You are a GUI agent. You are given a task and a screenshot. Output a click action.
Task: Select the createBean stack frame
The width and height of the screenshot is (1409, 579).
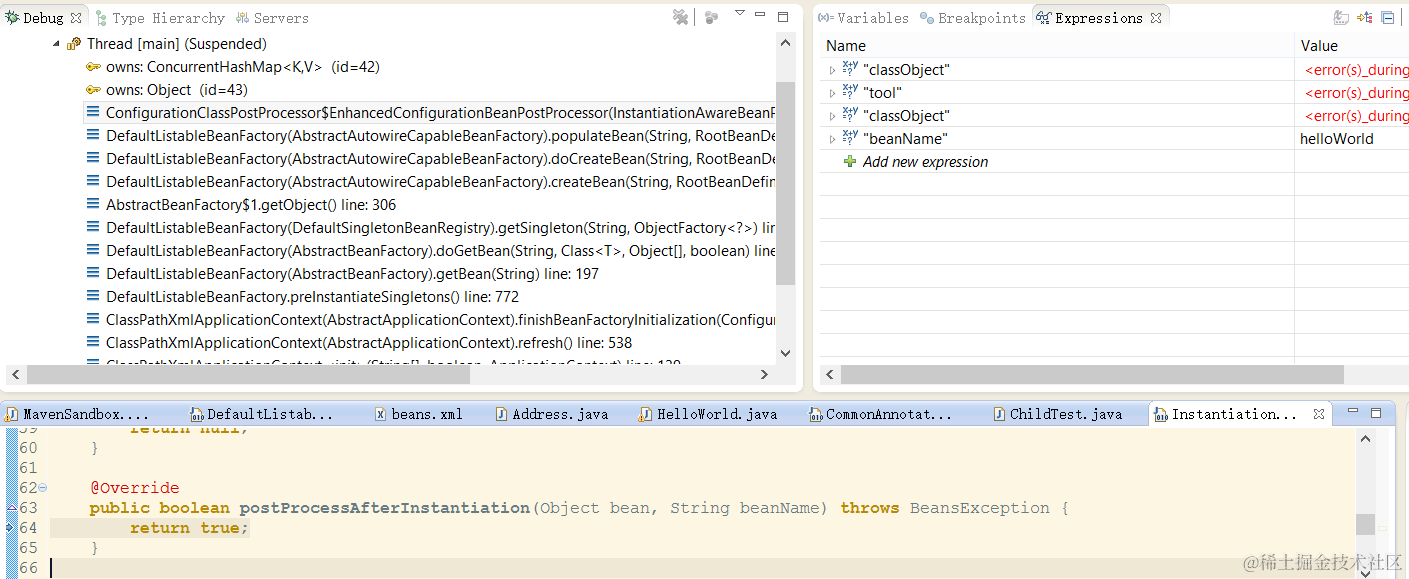coord(441,182)
